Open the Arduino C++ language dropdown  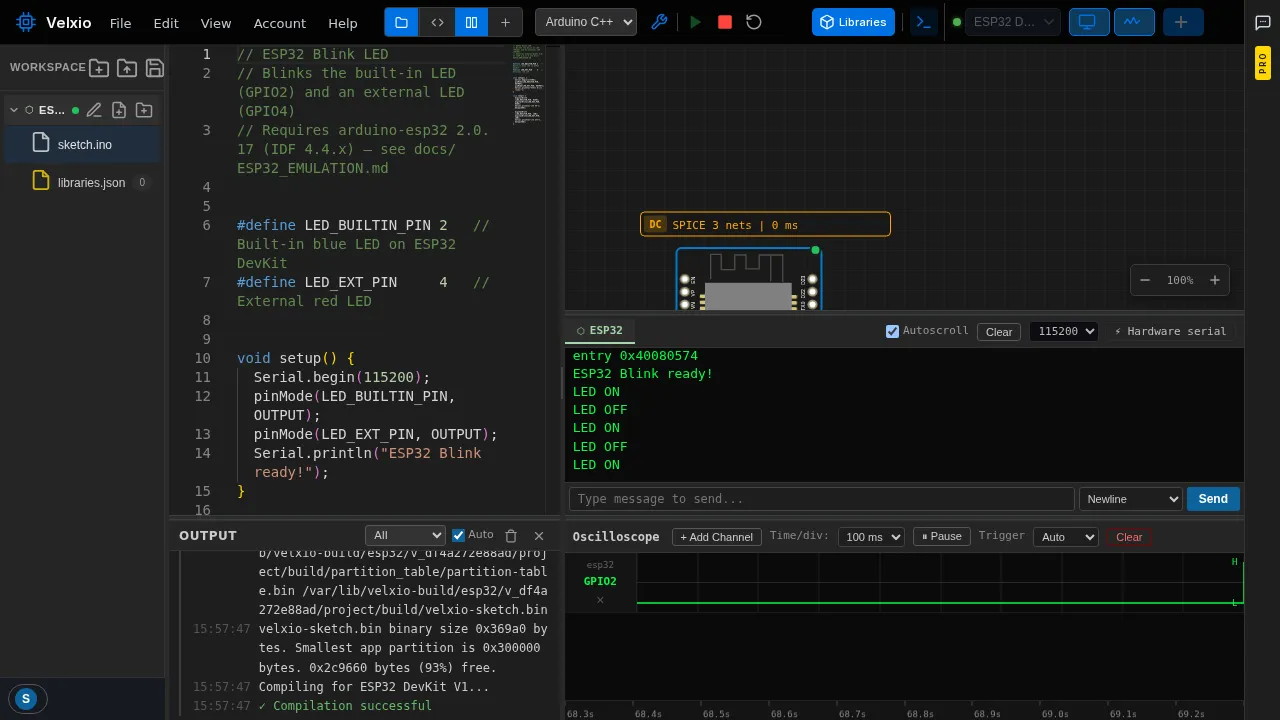coord(586,22)
